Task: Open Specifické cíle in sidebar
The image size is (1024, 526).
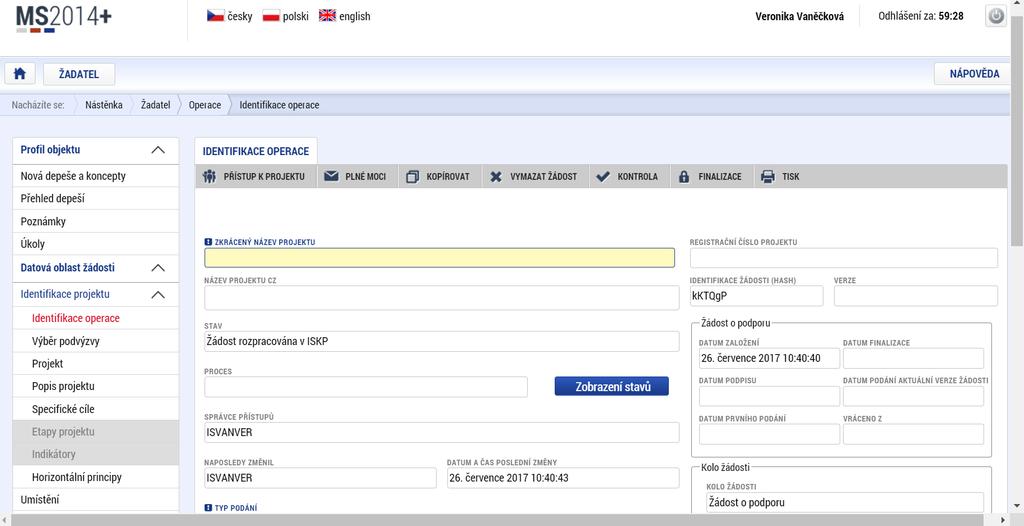Action: (95, 409)
